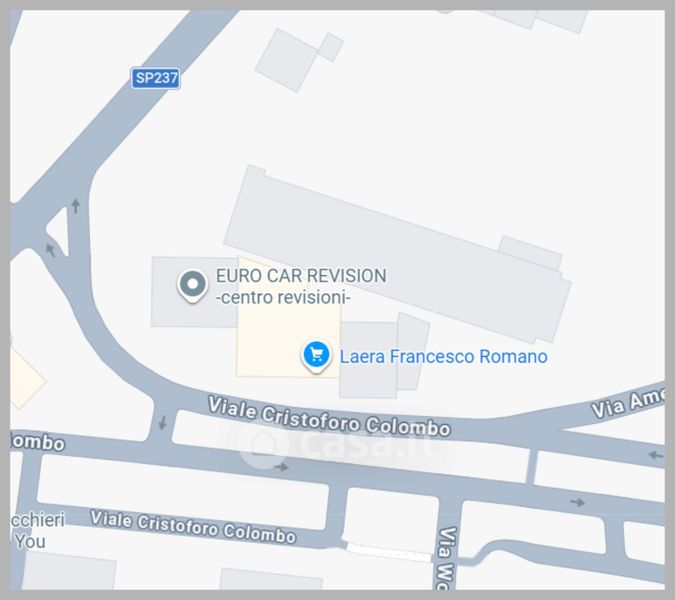Click the vertical Via Wo street label
The width and height of the screenshot is (675, 600).
[x=446, y=558]
